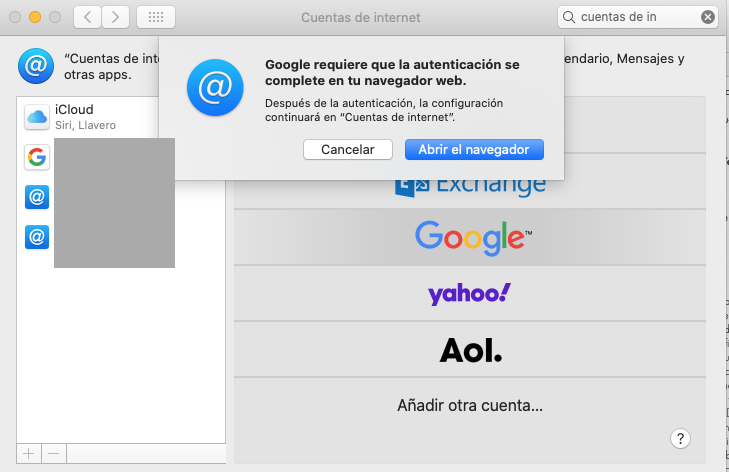Click the dialog's blue @ icon
This screenshot has height=472, width=729.
[x=215, y=87]
